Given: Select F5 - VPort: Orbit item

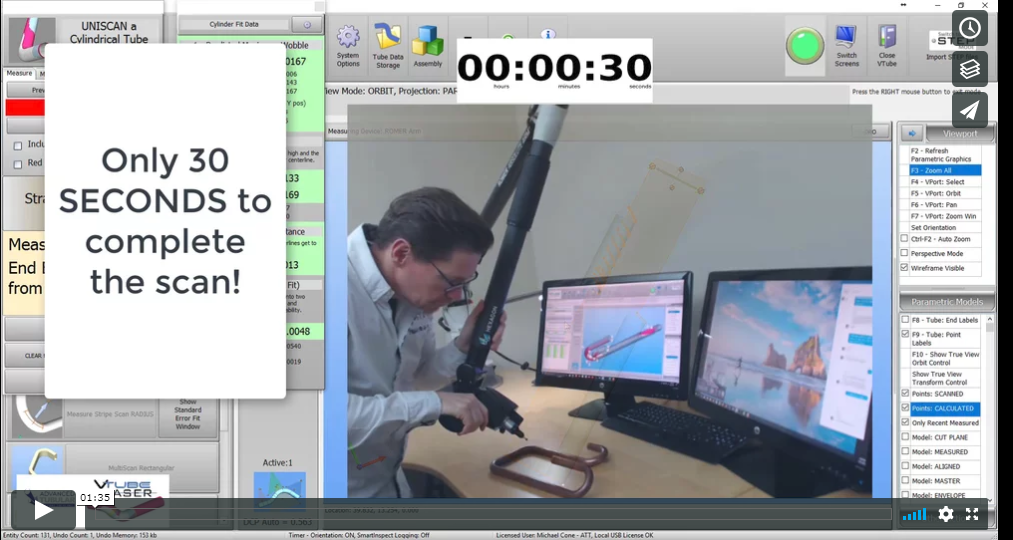Looking at the screenshot, I should point(945,194).
